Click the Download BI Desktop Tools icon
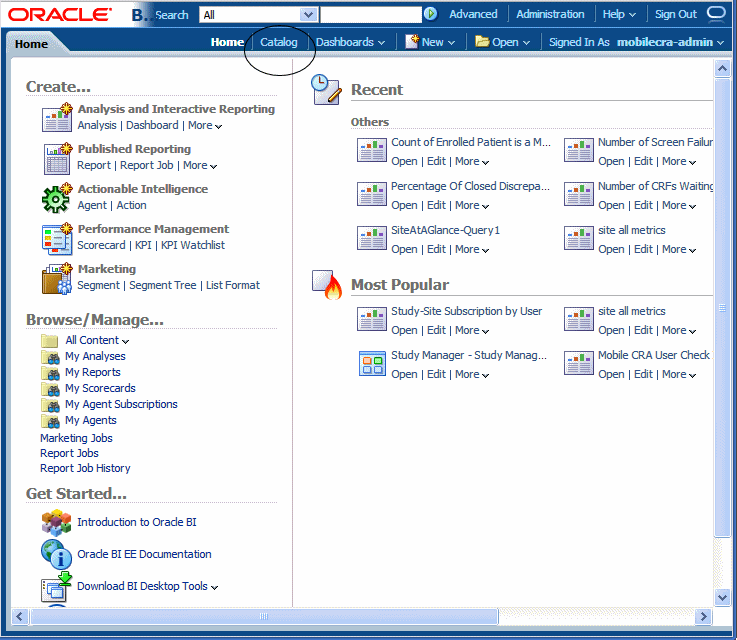The height and width of the screenshot is (640, 737). click(56, 587)
